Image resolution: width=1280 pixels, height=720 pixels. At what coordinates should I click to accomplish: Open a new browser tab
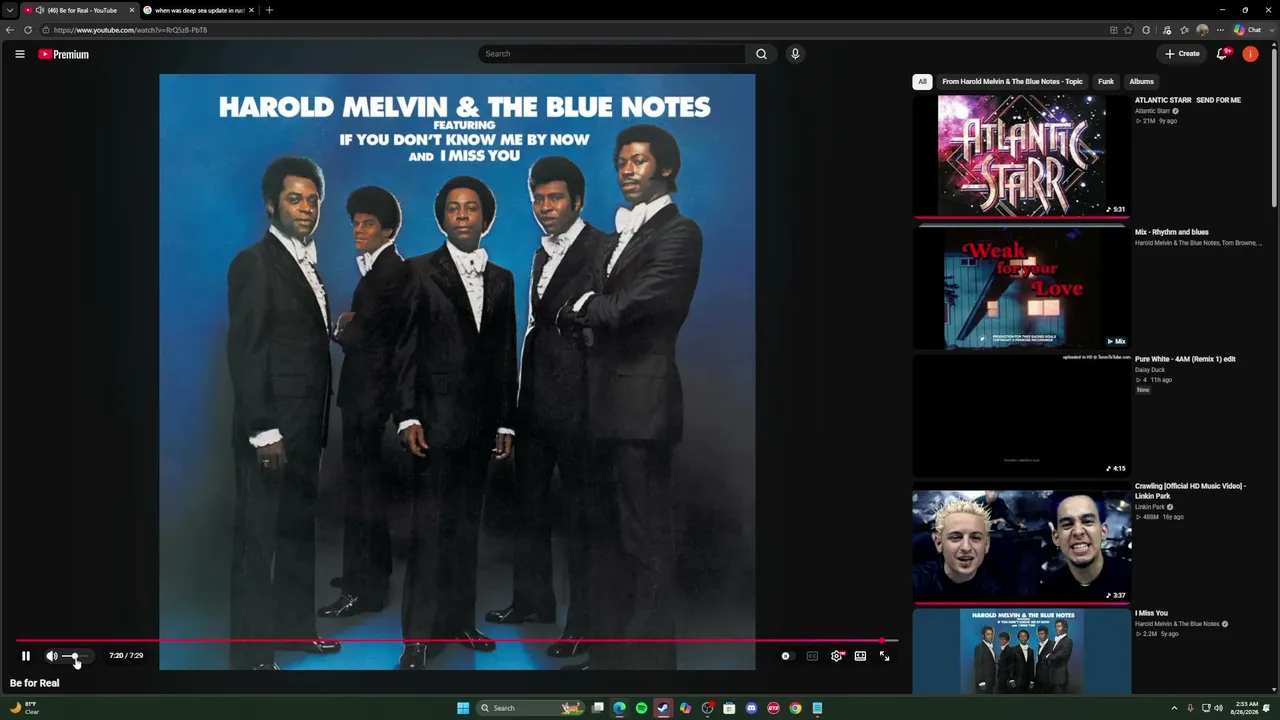pos(269,10)
